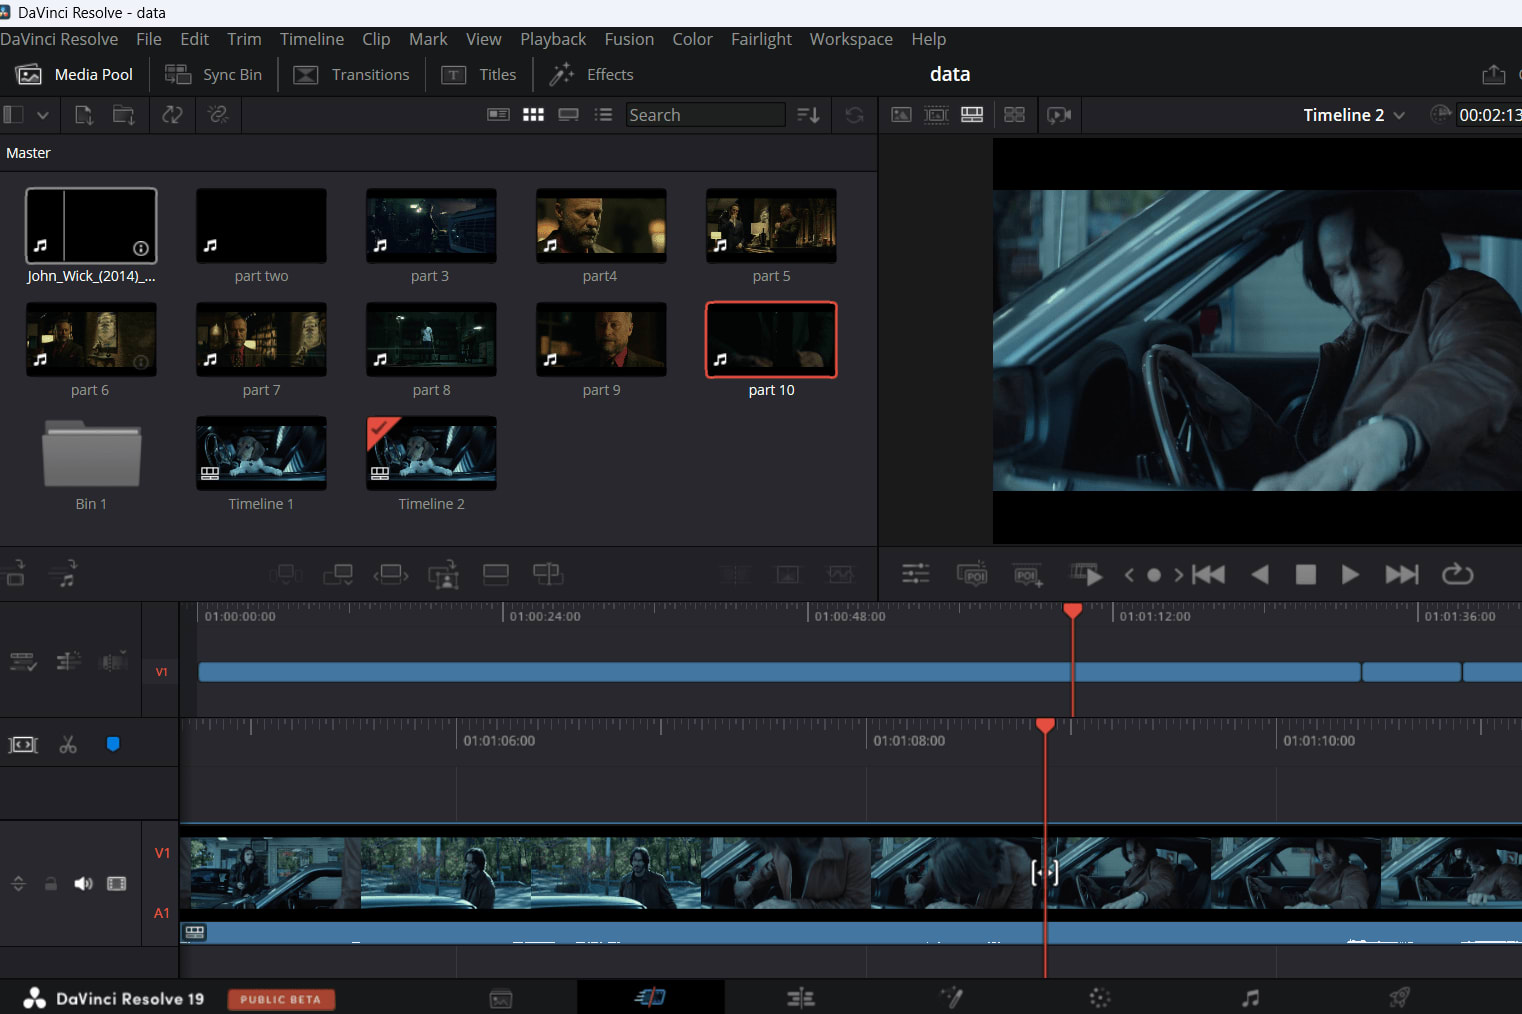Switch to the Fusion page
This screenshot has width=1522, height=1014.
951,997
